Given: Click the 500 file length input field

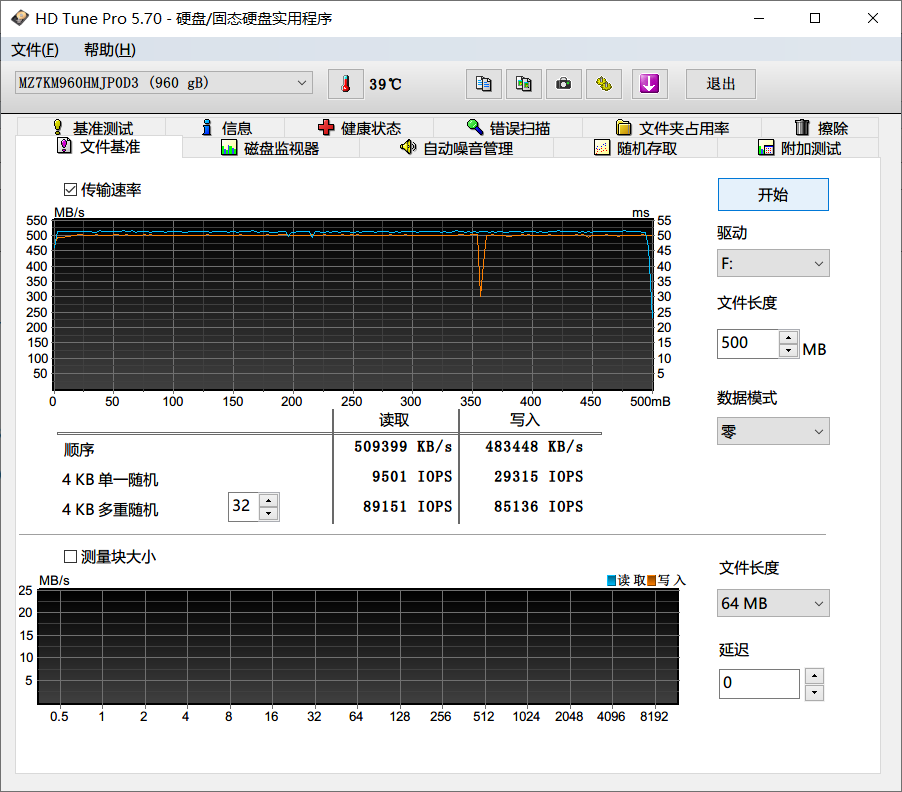Looking at the screenshot, I should pos(748,343).
